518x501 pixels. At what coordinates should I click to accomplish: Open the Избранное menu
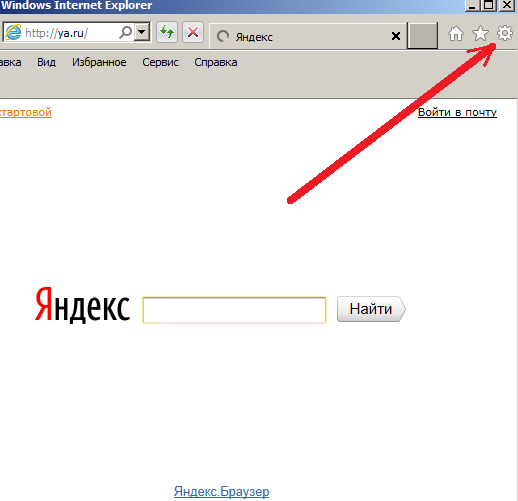point(99,62)
